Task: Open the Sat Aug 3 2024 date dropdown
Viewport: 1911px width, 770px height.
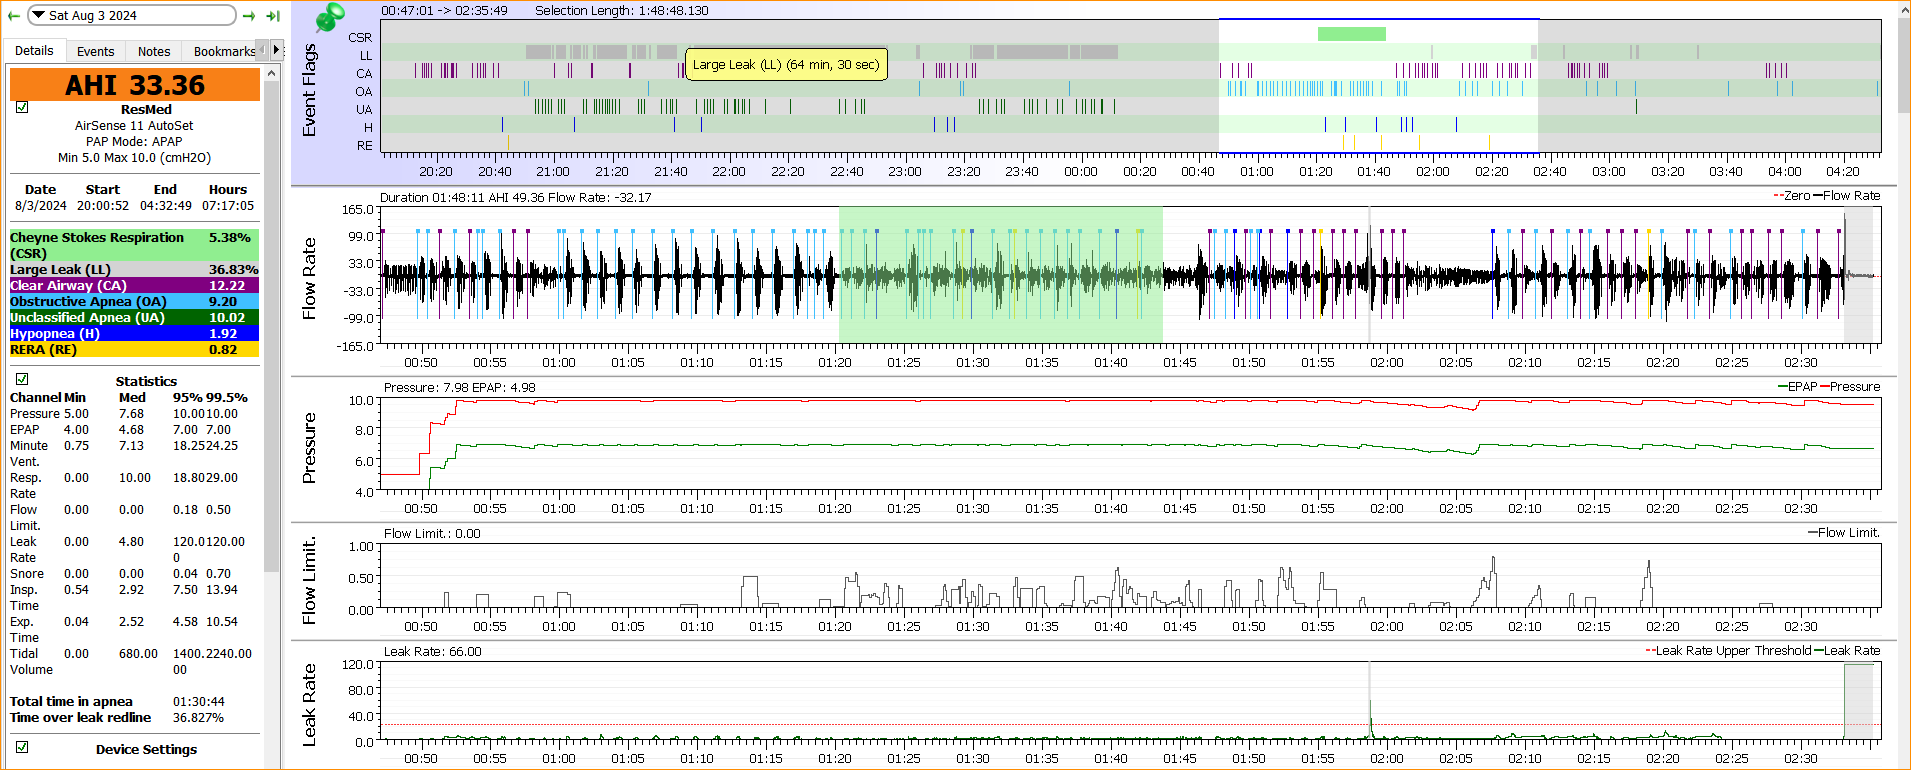Action: click(x=132, y=15)
